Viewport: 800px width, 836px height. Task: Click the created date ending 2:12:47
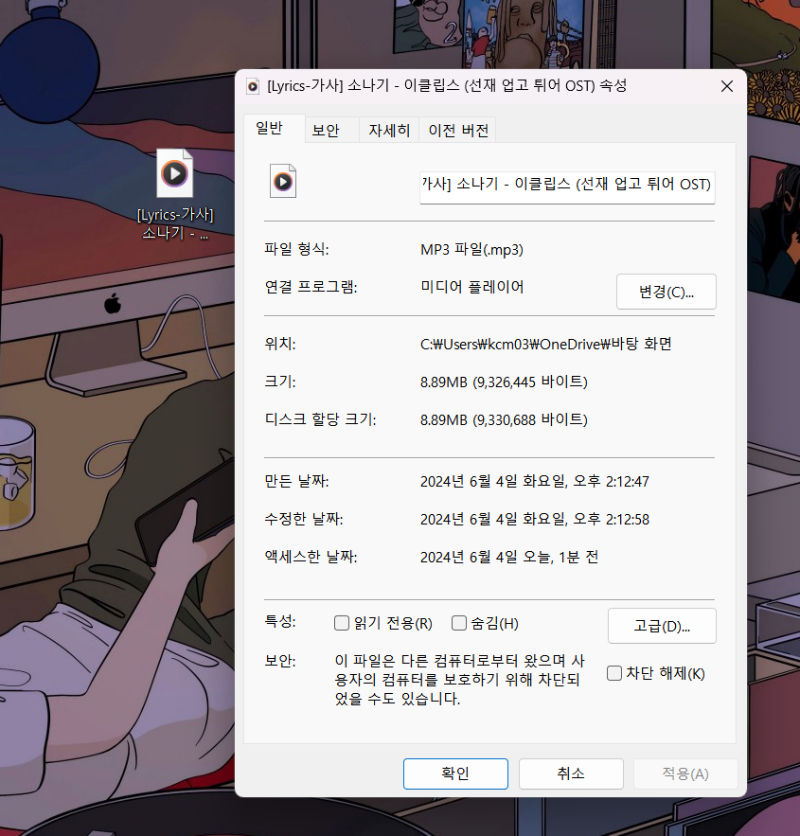(x=534, y=481)
